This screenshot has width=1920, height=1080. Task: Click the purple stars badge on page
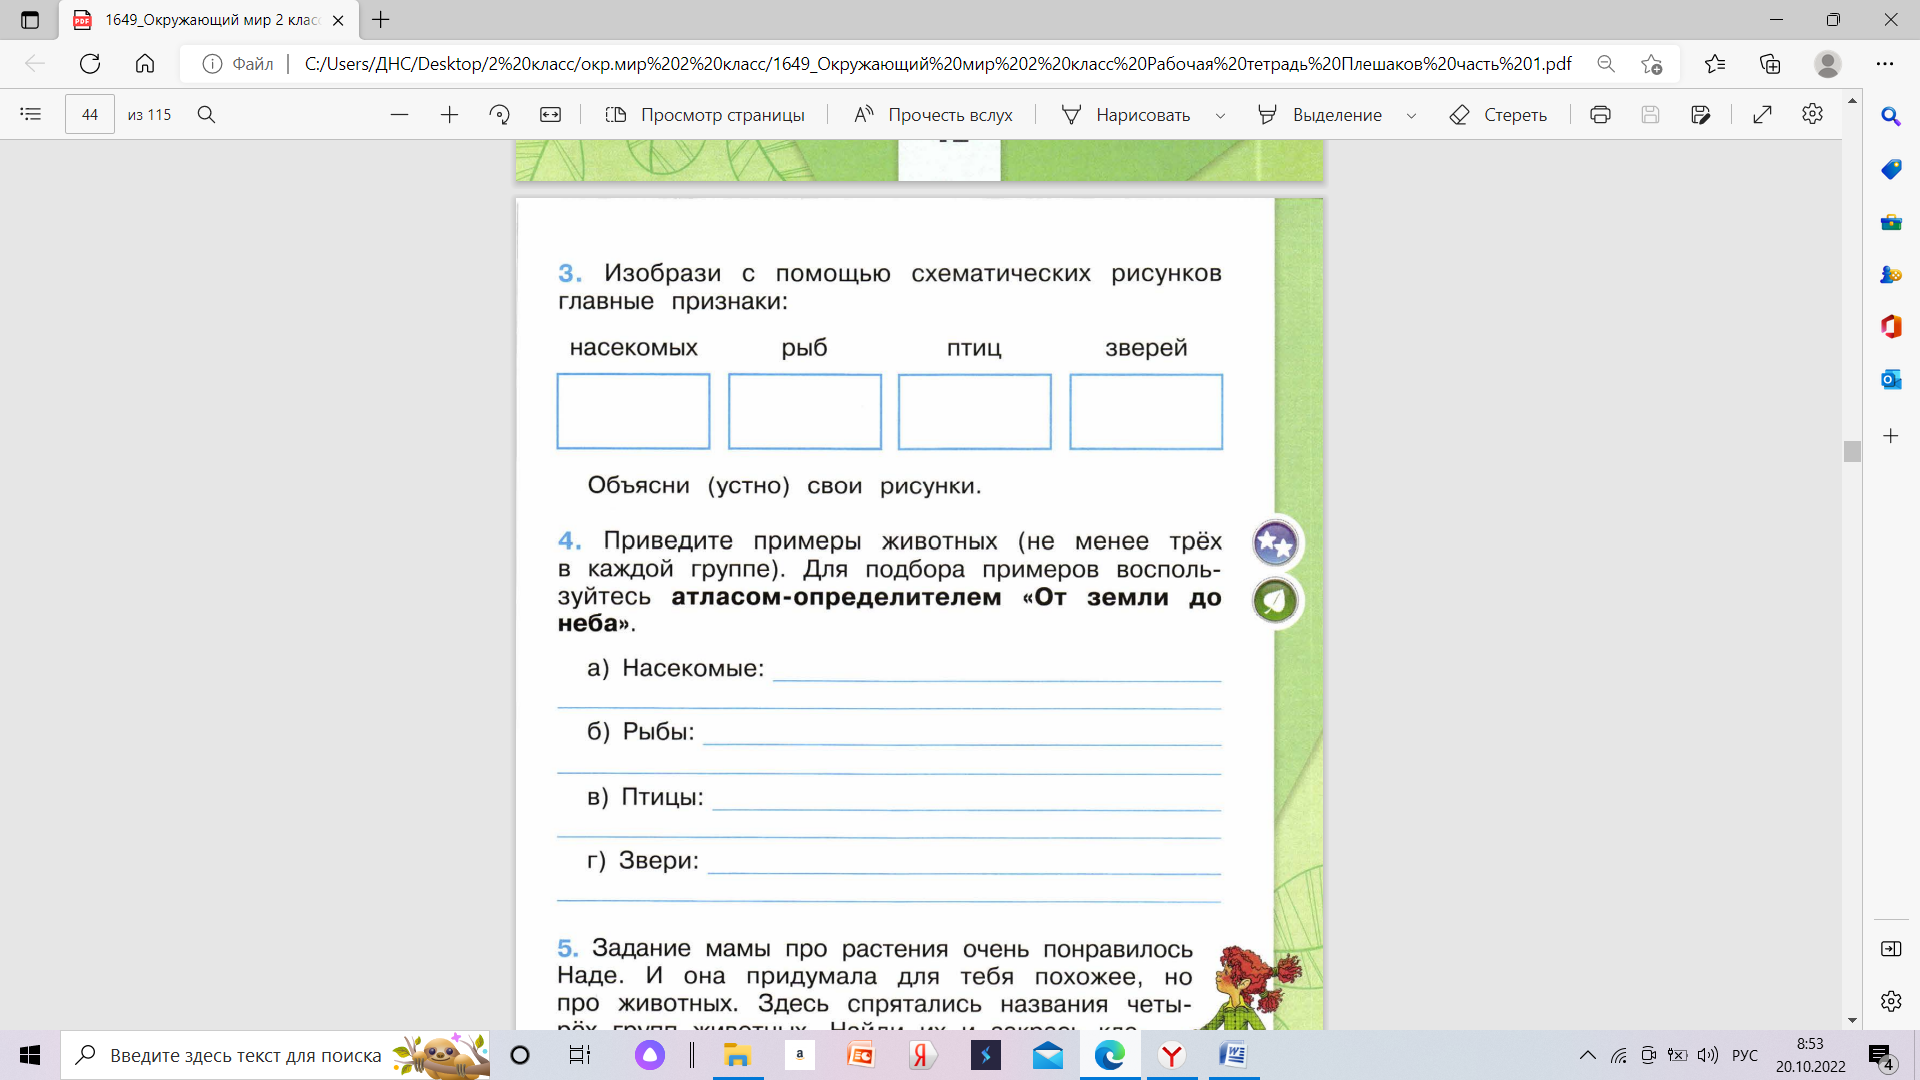1275,543
